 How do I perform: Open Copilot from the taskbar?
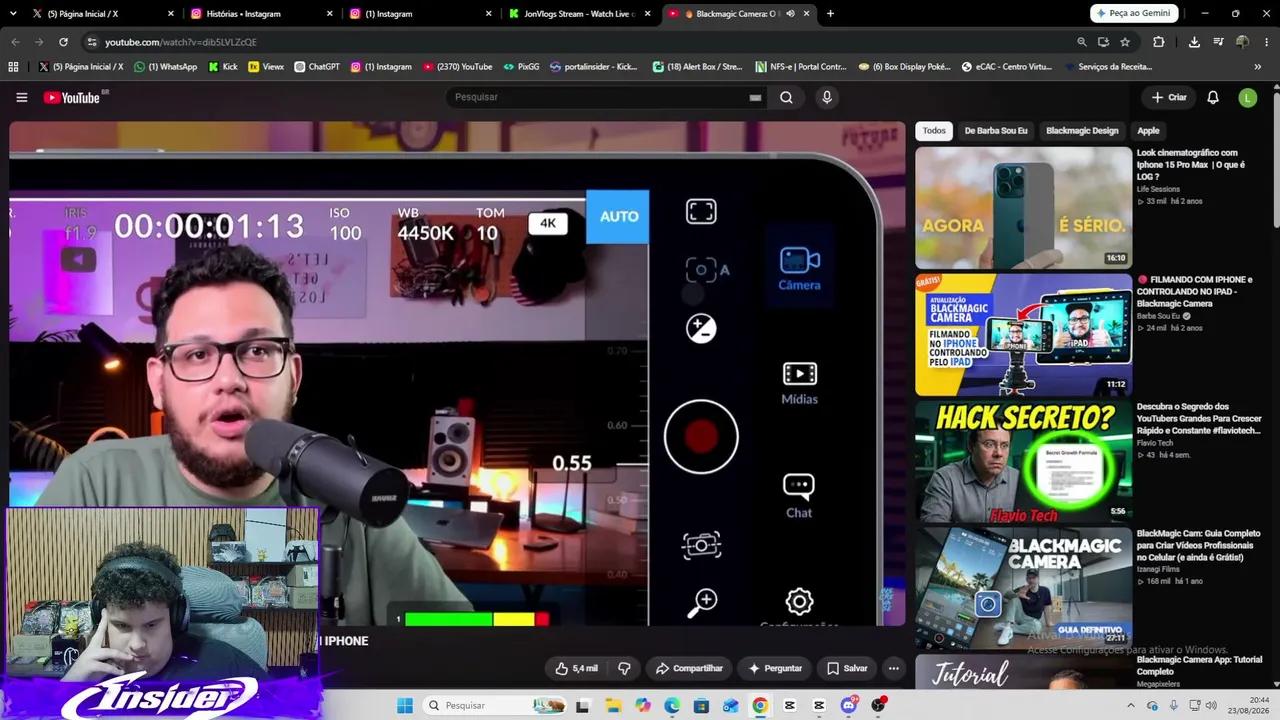click(642, 706)
